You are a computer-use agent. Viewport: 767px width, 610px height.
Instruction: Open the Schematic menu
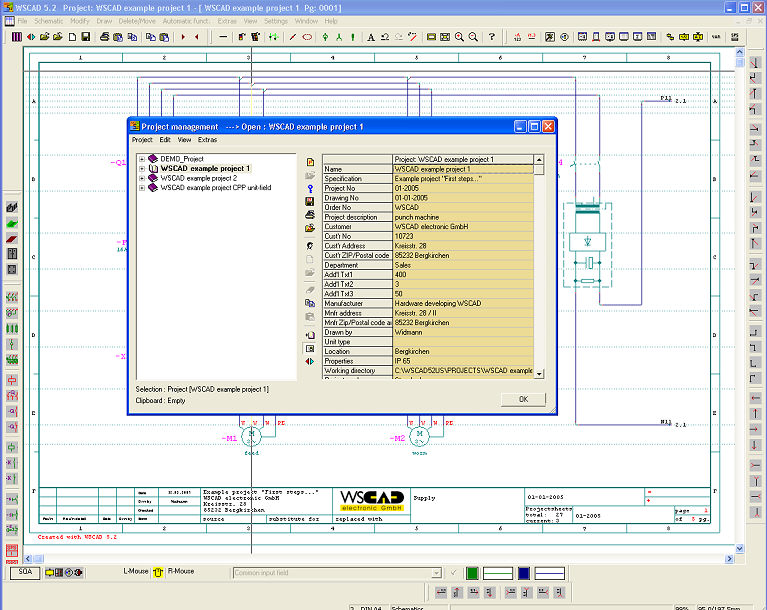(x=49, y=21)
